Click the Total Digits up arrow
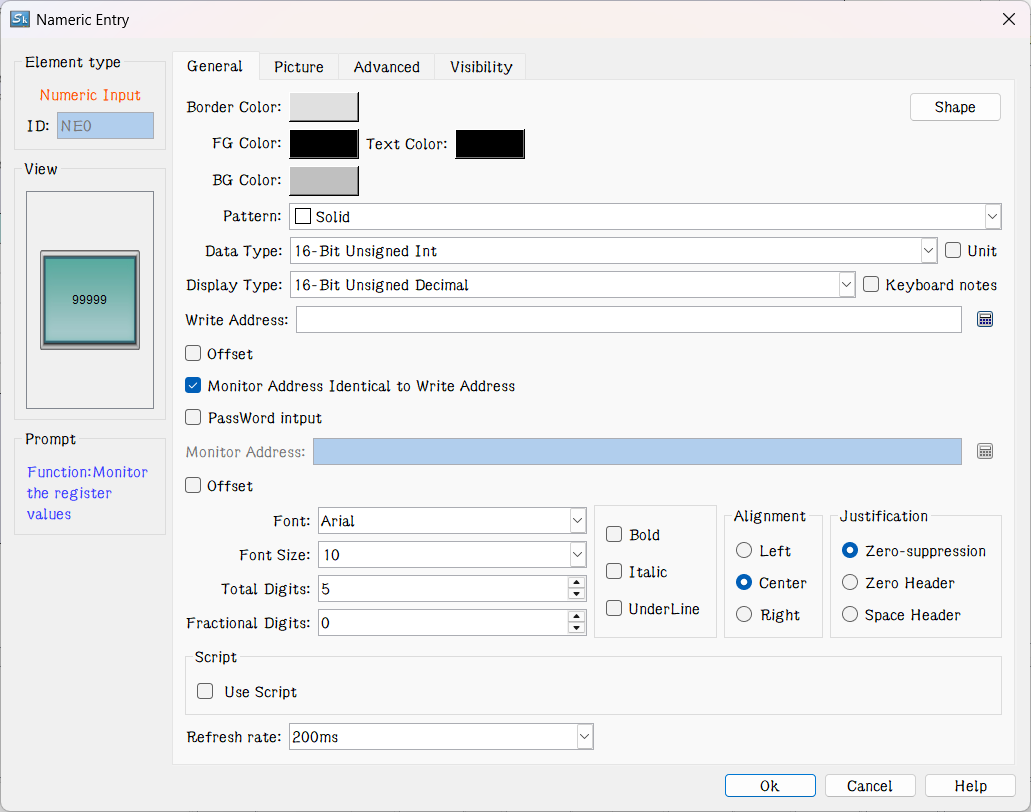The image size is (1031, 812). [x=576, y=583]
